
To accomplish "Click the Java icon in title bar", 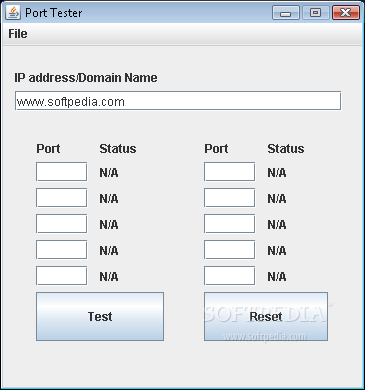I will (13, 13).
